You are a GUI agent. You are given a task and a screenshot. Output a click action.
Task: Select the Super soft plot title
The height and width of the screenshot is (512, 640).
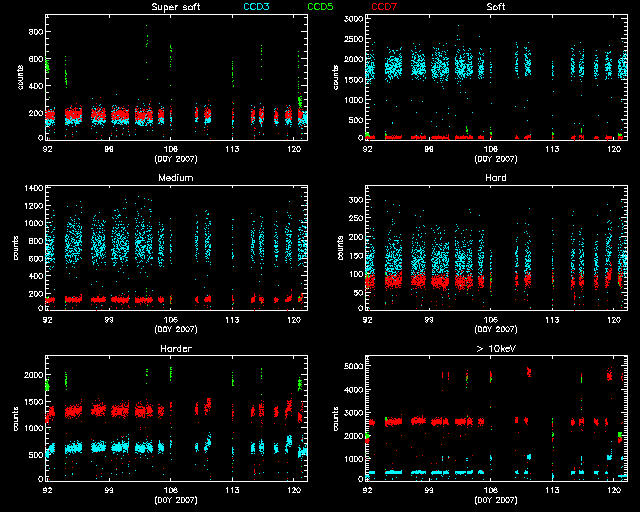(174, 8)
